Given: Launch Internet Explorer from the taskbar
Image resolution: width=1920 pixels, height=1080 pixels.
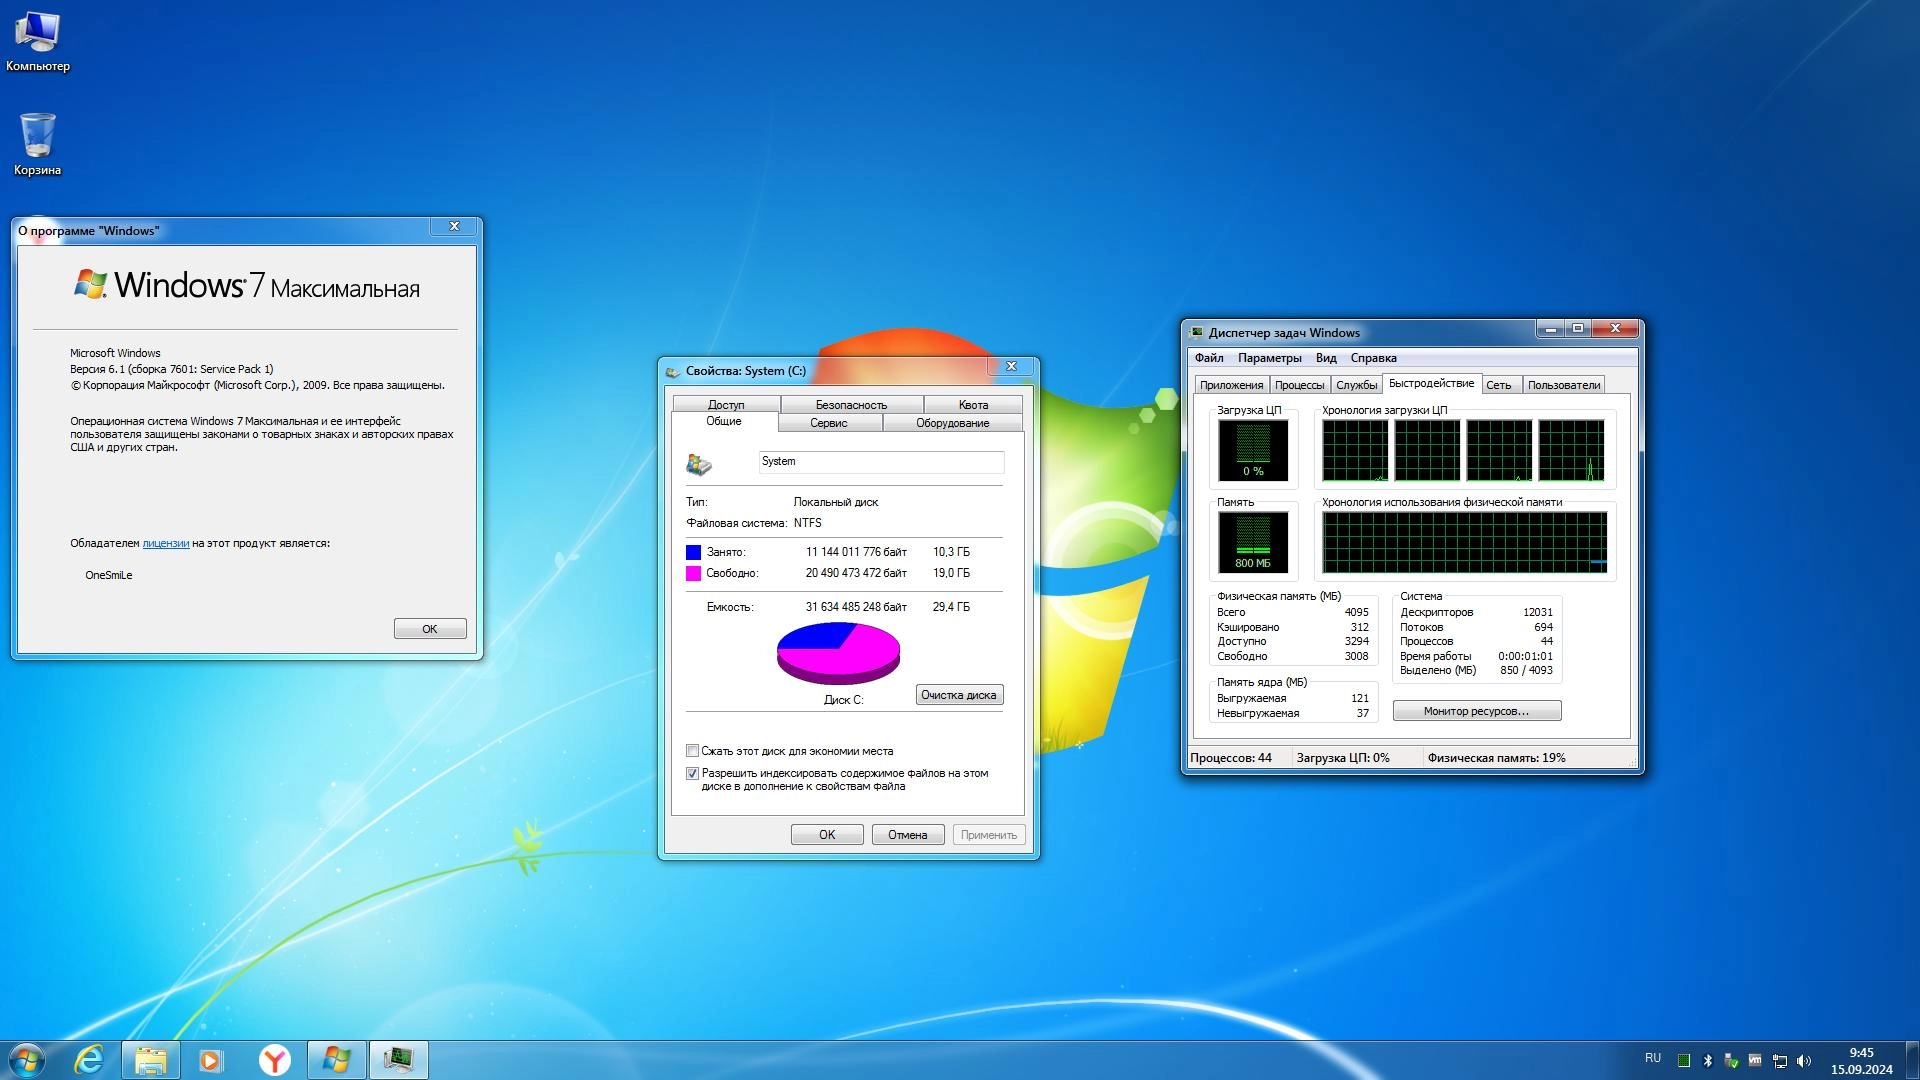Looking at the screenshot, I should (x=89, y=1059).
